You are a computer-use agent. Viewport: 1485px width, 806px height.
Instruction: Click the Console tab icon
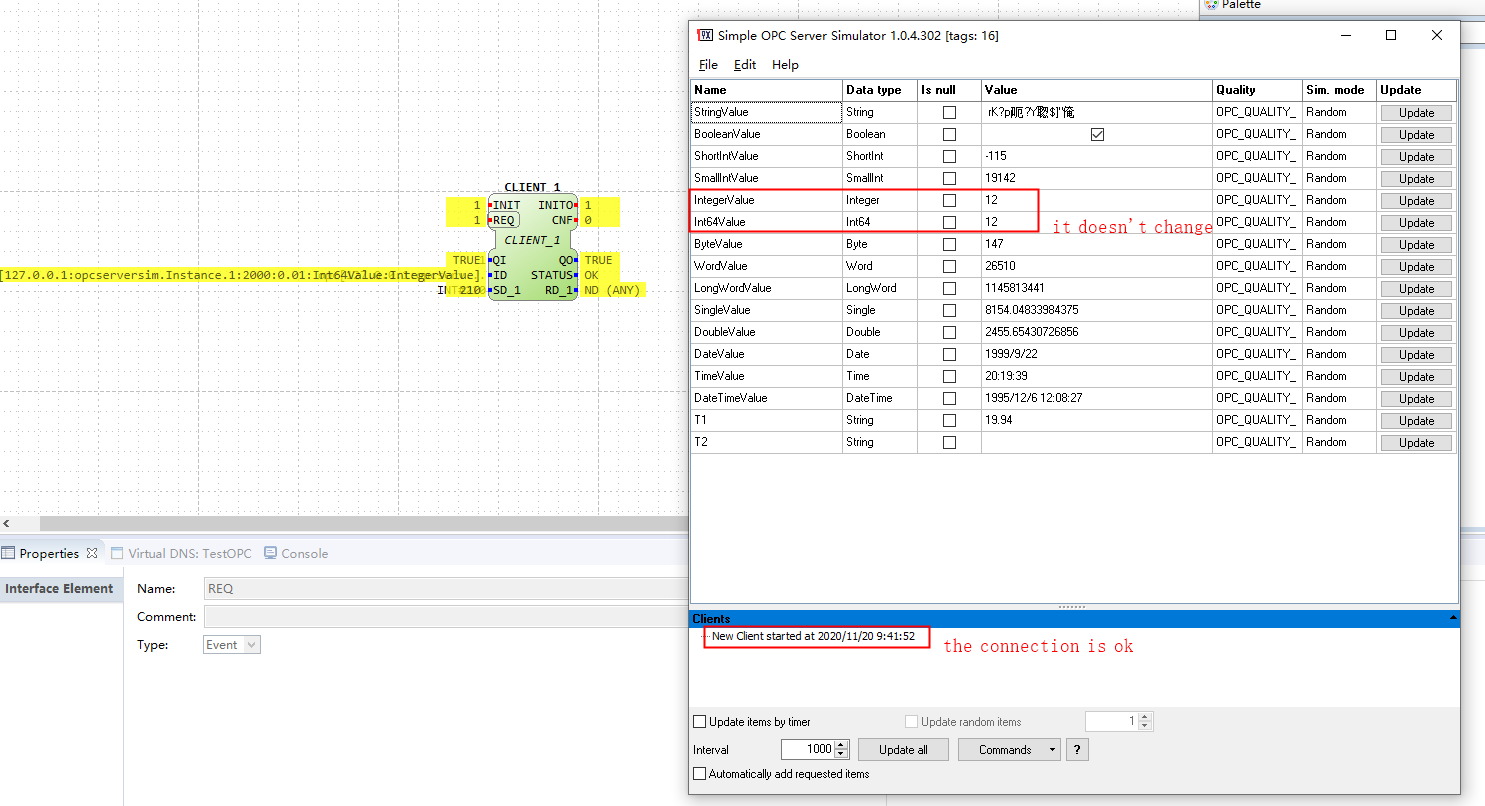pyautogui.click(x=271, y=553)
